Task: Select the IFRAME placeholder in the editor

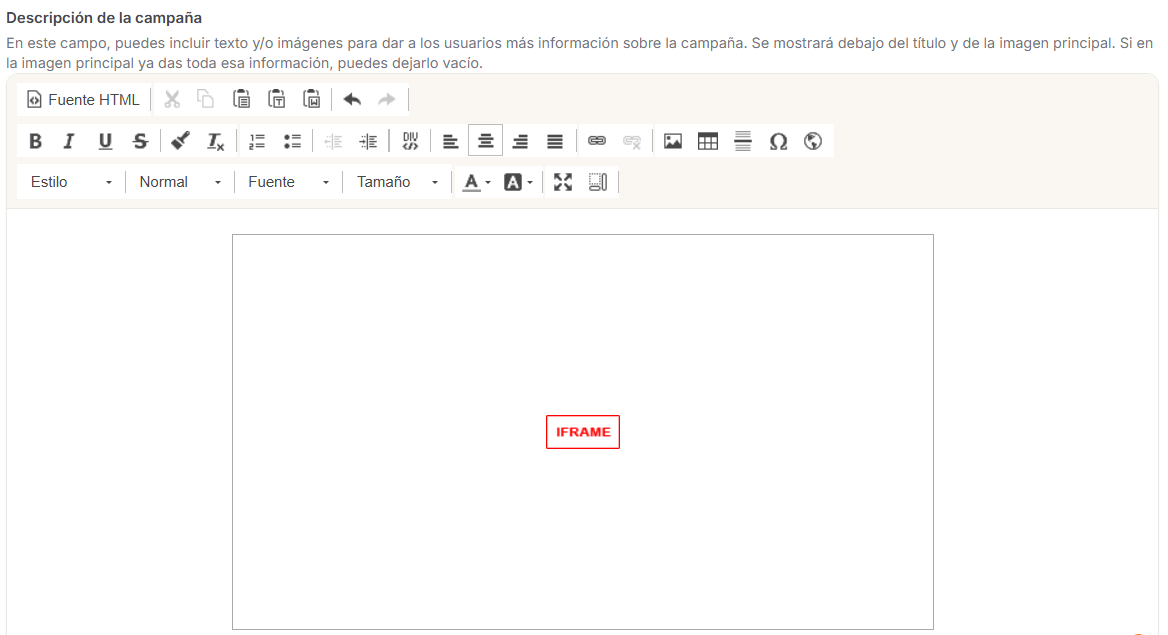Action: pyautogui.click(x=583, y=432)
